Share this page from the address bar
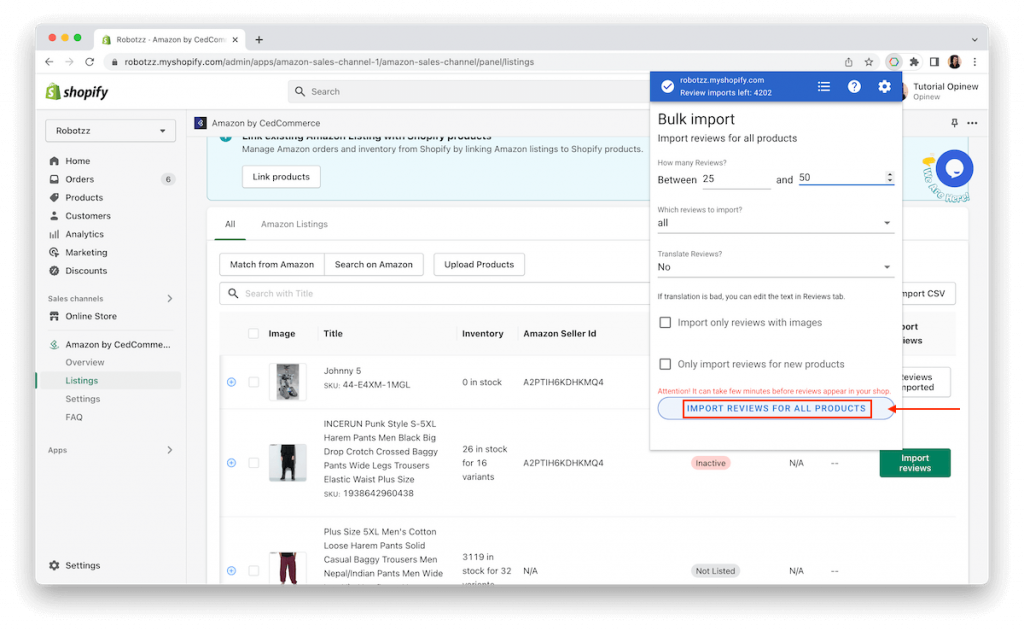 [x=848, y=61]
